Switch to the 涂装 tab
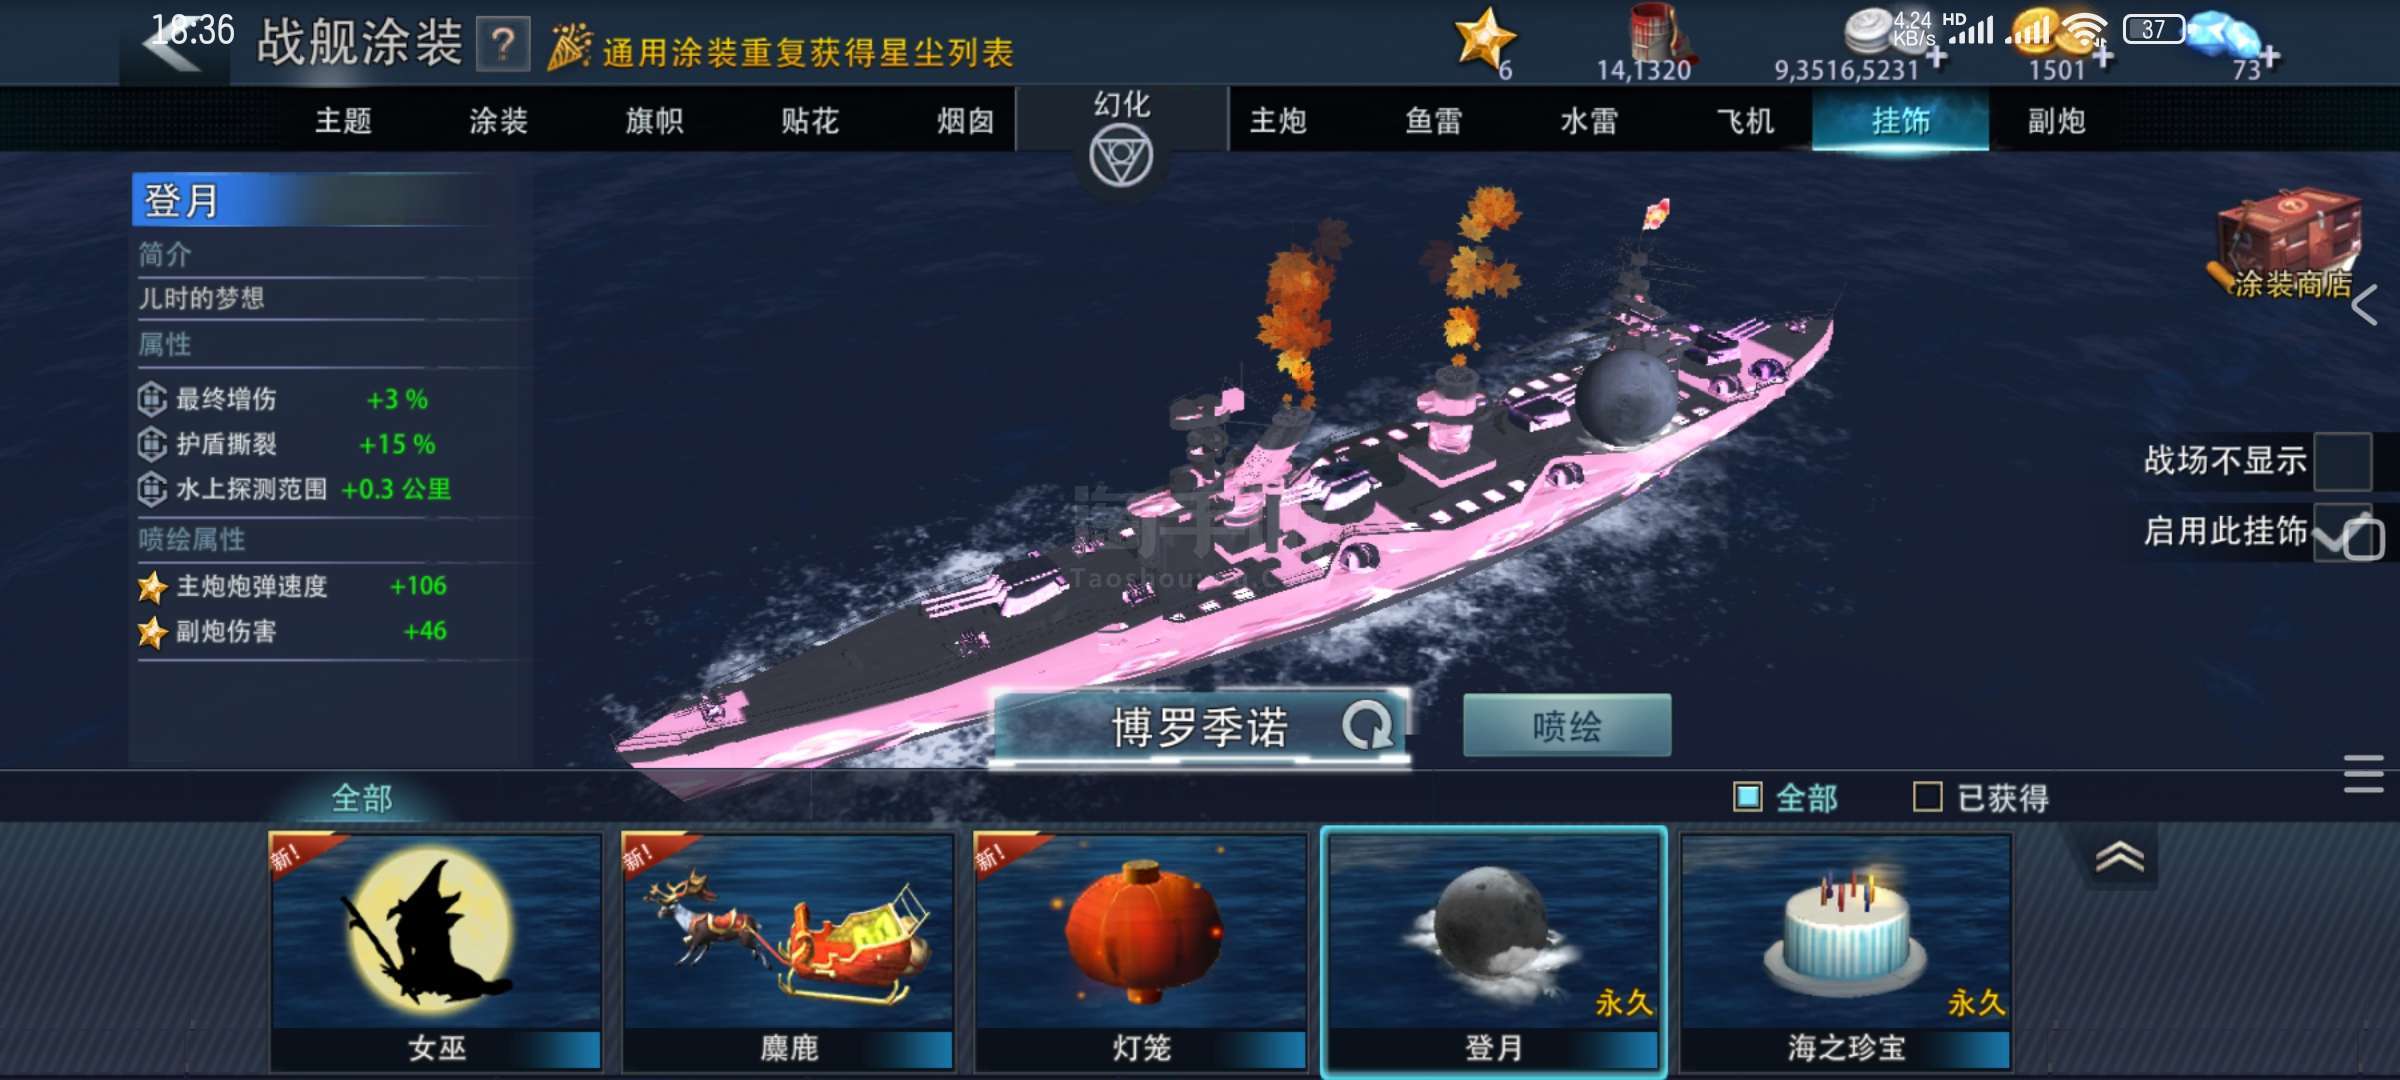Viewport: 2400px width, 1080px height. pyautogui.click(x=498, y=121)
